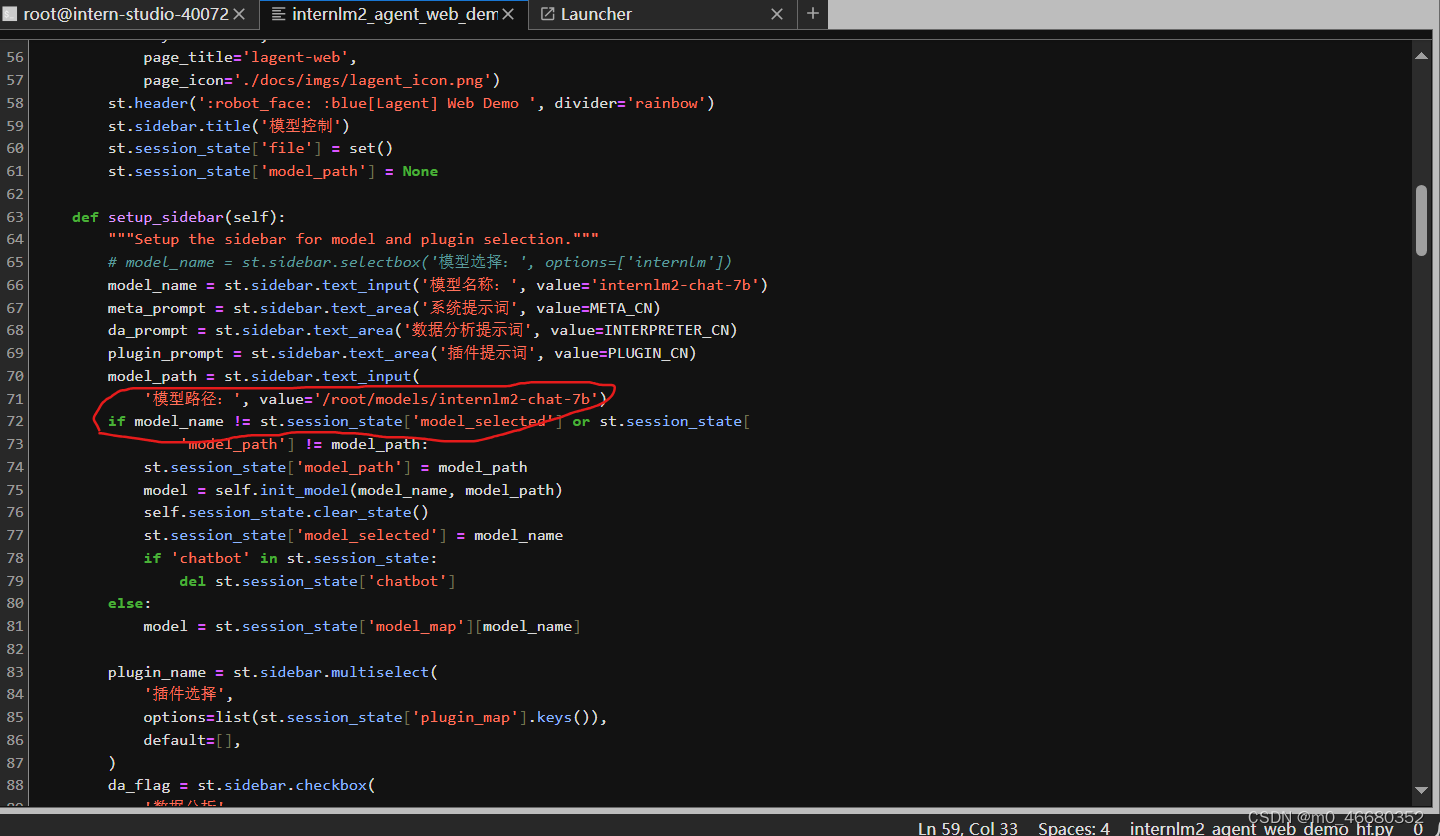Click the 'model_selected' key on line 72
This screenshot has width=1440, height=836.
coord(483,421)
